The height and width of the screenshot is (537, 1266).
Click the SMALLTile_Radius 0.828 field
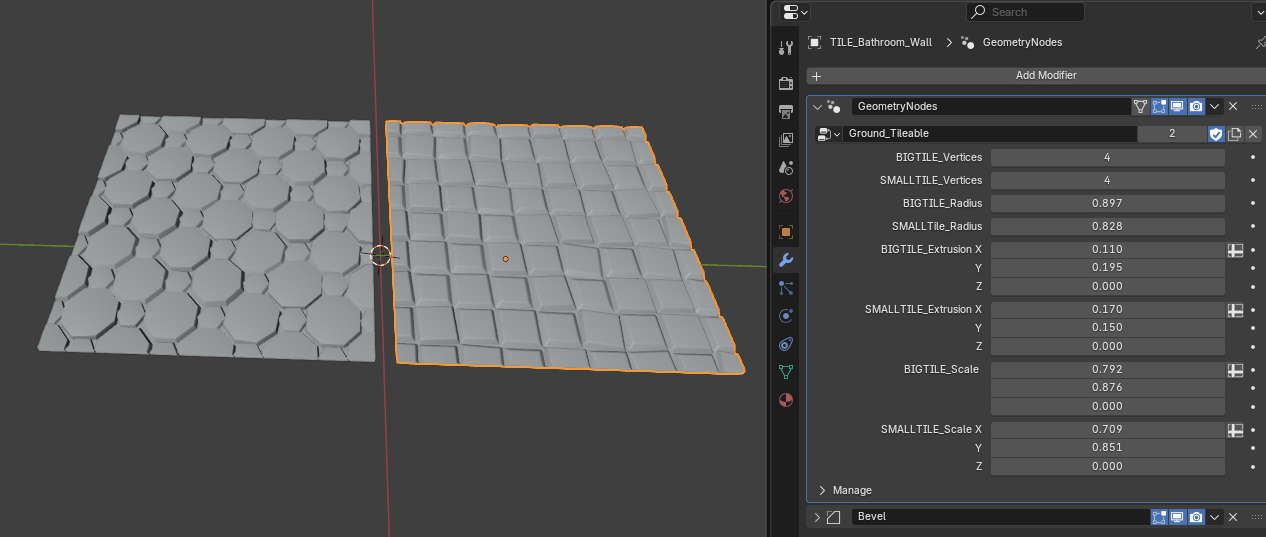[1107, 226]
